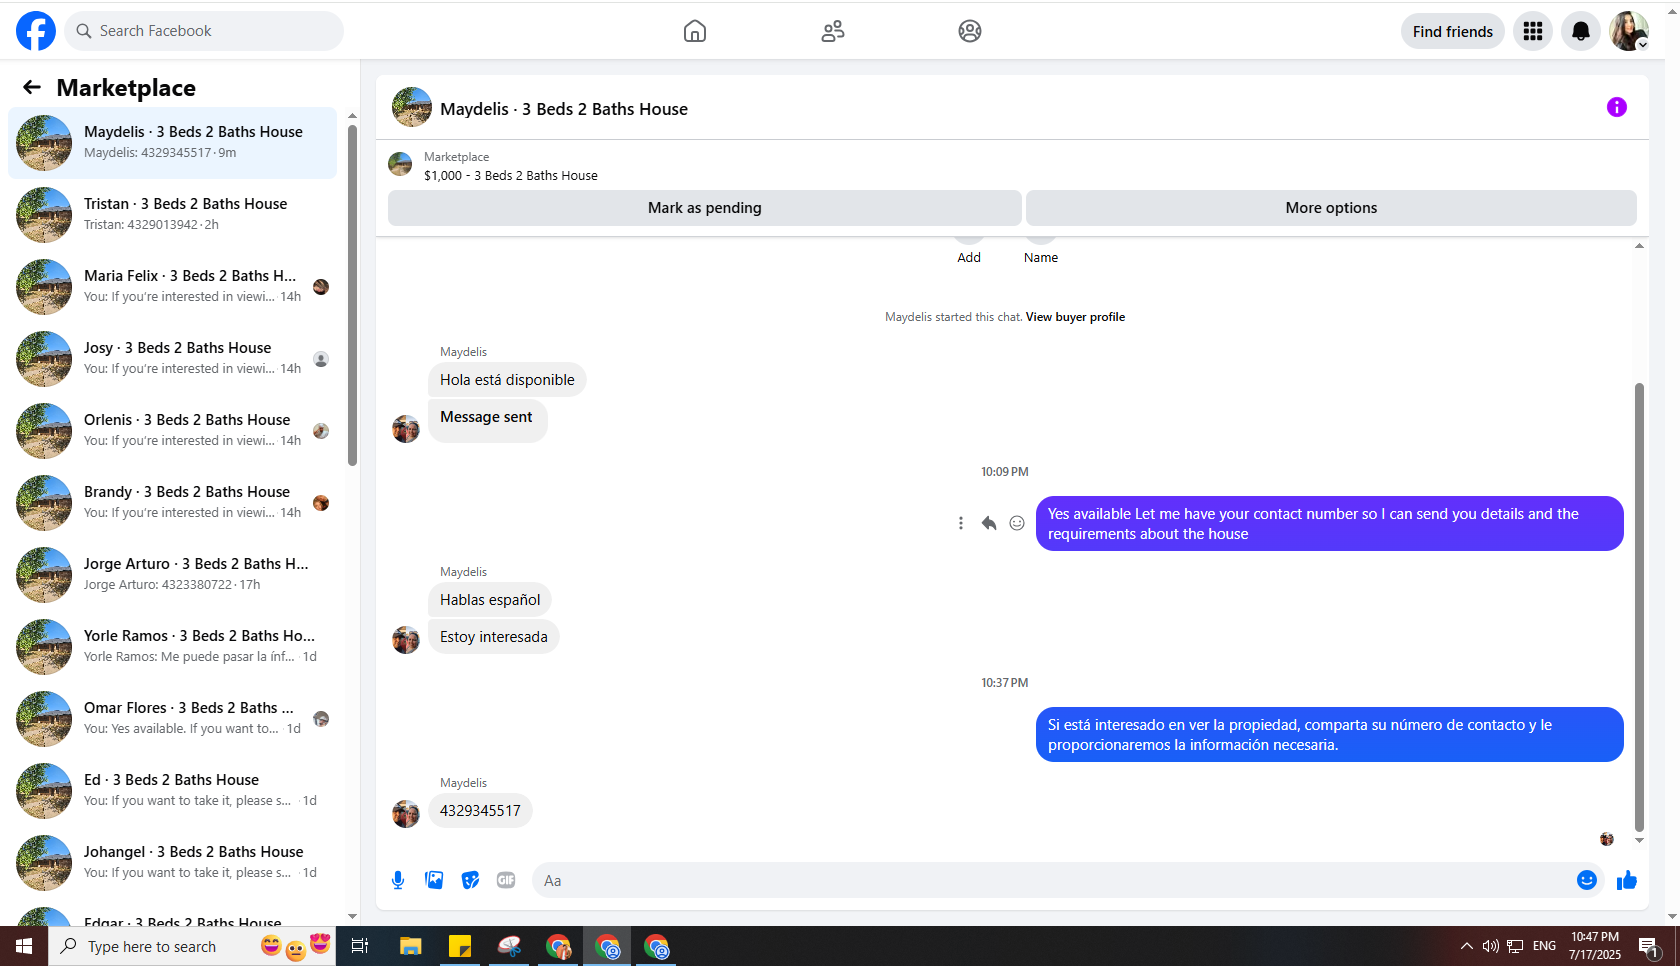Open the emoji picker in message box

1587,880
